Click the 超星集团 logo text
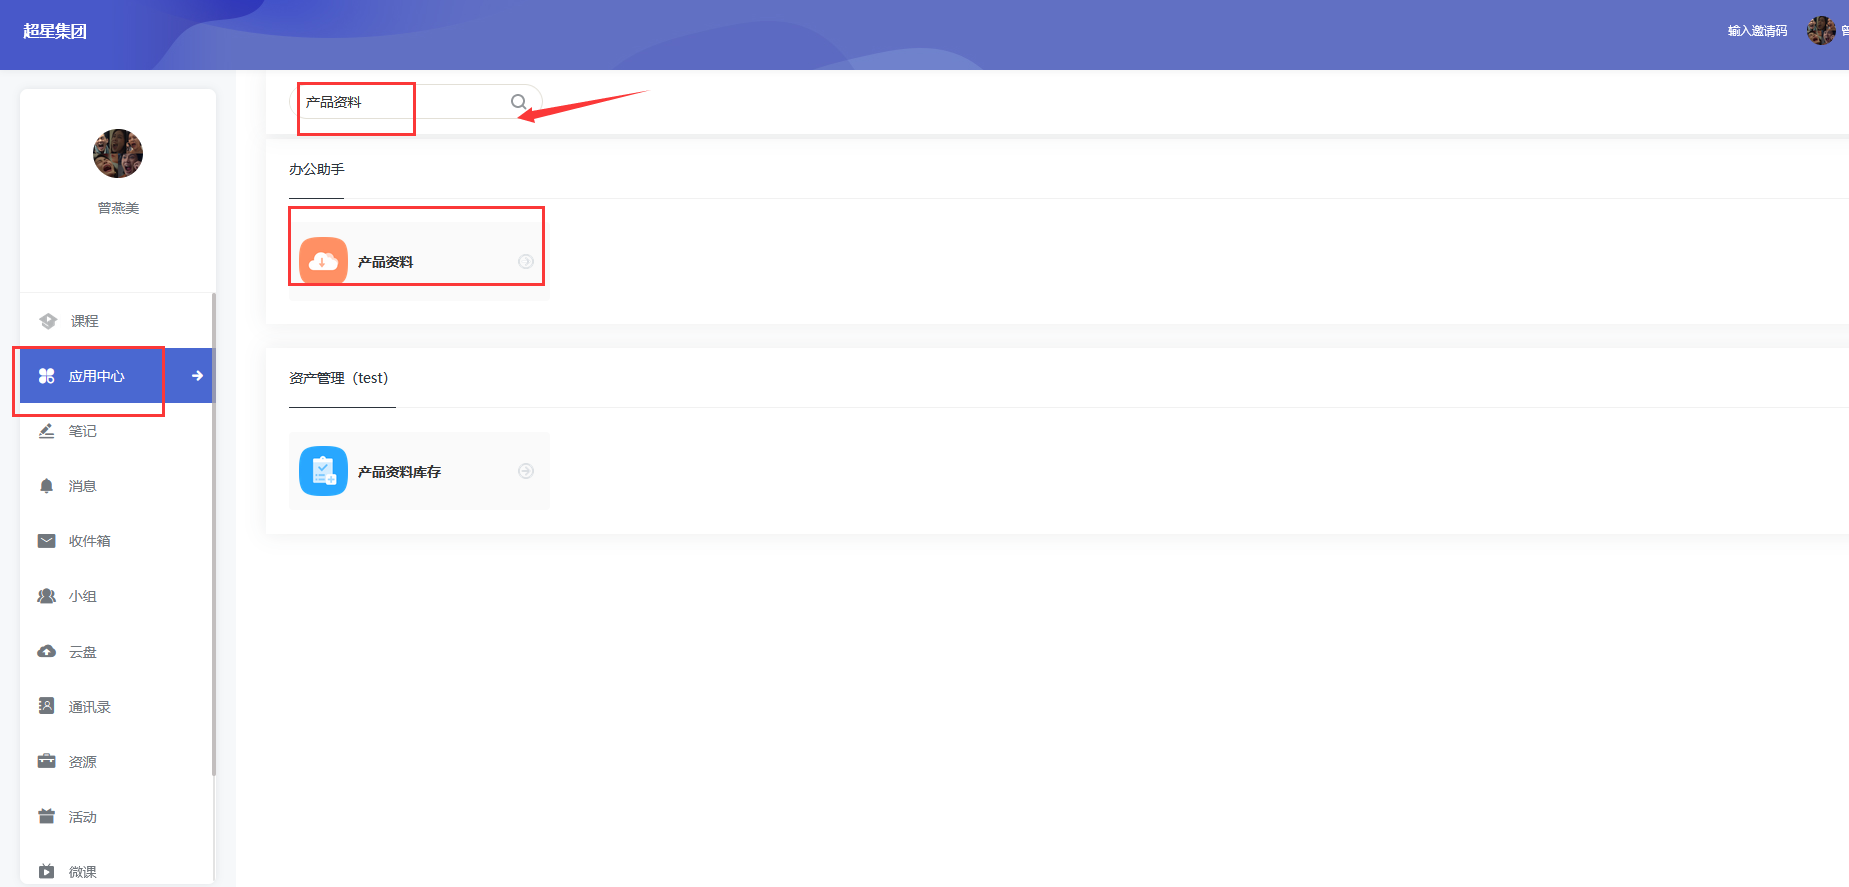The image size is (1849, 887). [x=55, y=31]
